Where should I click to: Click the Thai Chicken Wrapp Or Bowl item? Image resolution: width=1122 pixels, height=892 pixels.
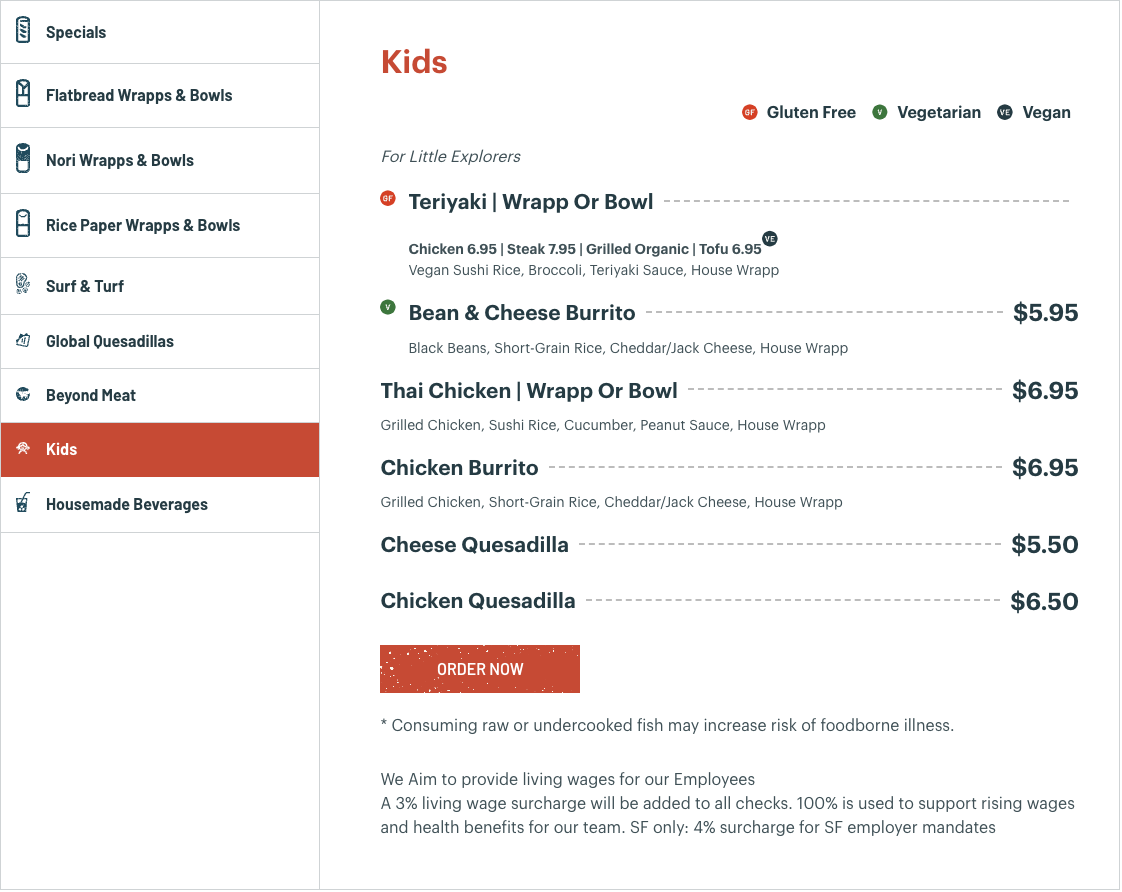tap(529, 391)
